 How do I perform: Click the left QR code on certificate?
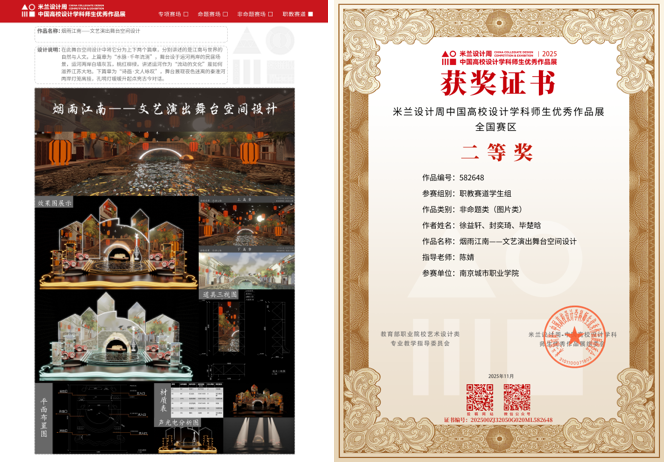[x=480, y=398]
